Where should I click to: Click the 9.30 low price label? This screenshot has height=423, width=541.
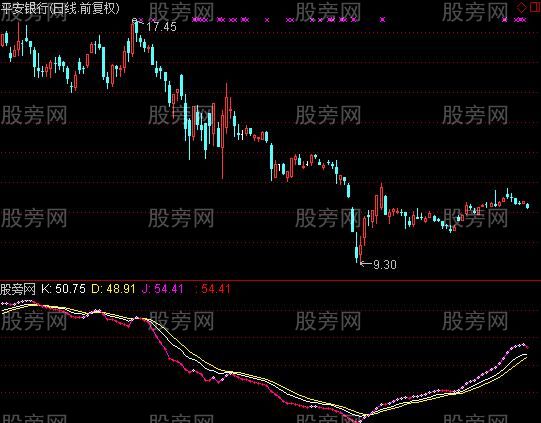[385, 265]
